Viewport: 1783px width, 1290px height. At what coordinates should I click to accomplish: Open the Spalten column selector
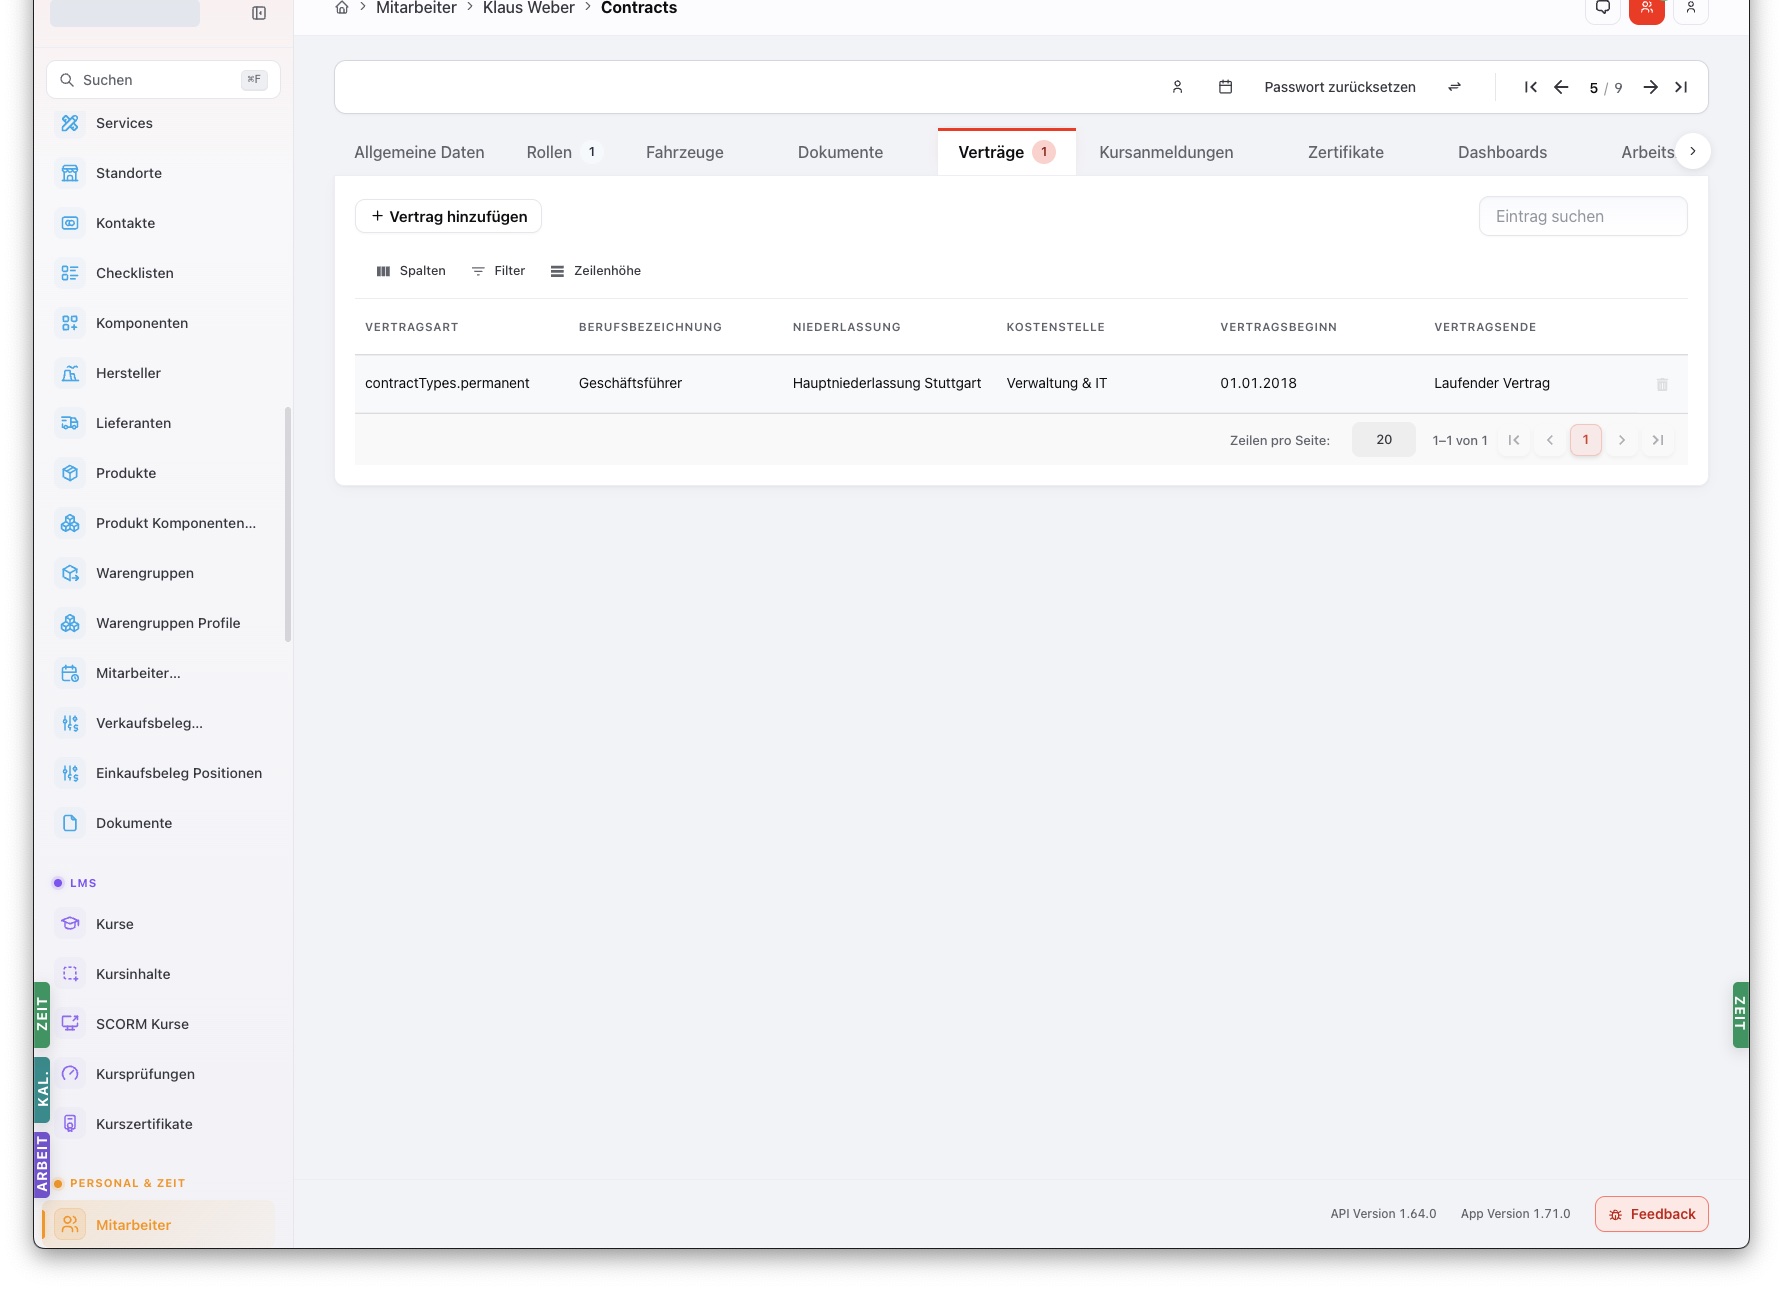[411, 271]
